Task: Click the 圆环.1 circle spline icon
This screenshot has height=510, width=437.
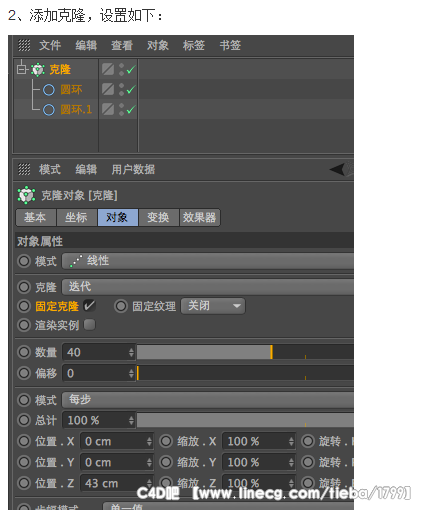Action: (49, 110)
